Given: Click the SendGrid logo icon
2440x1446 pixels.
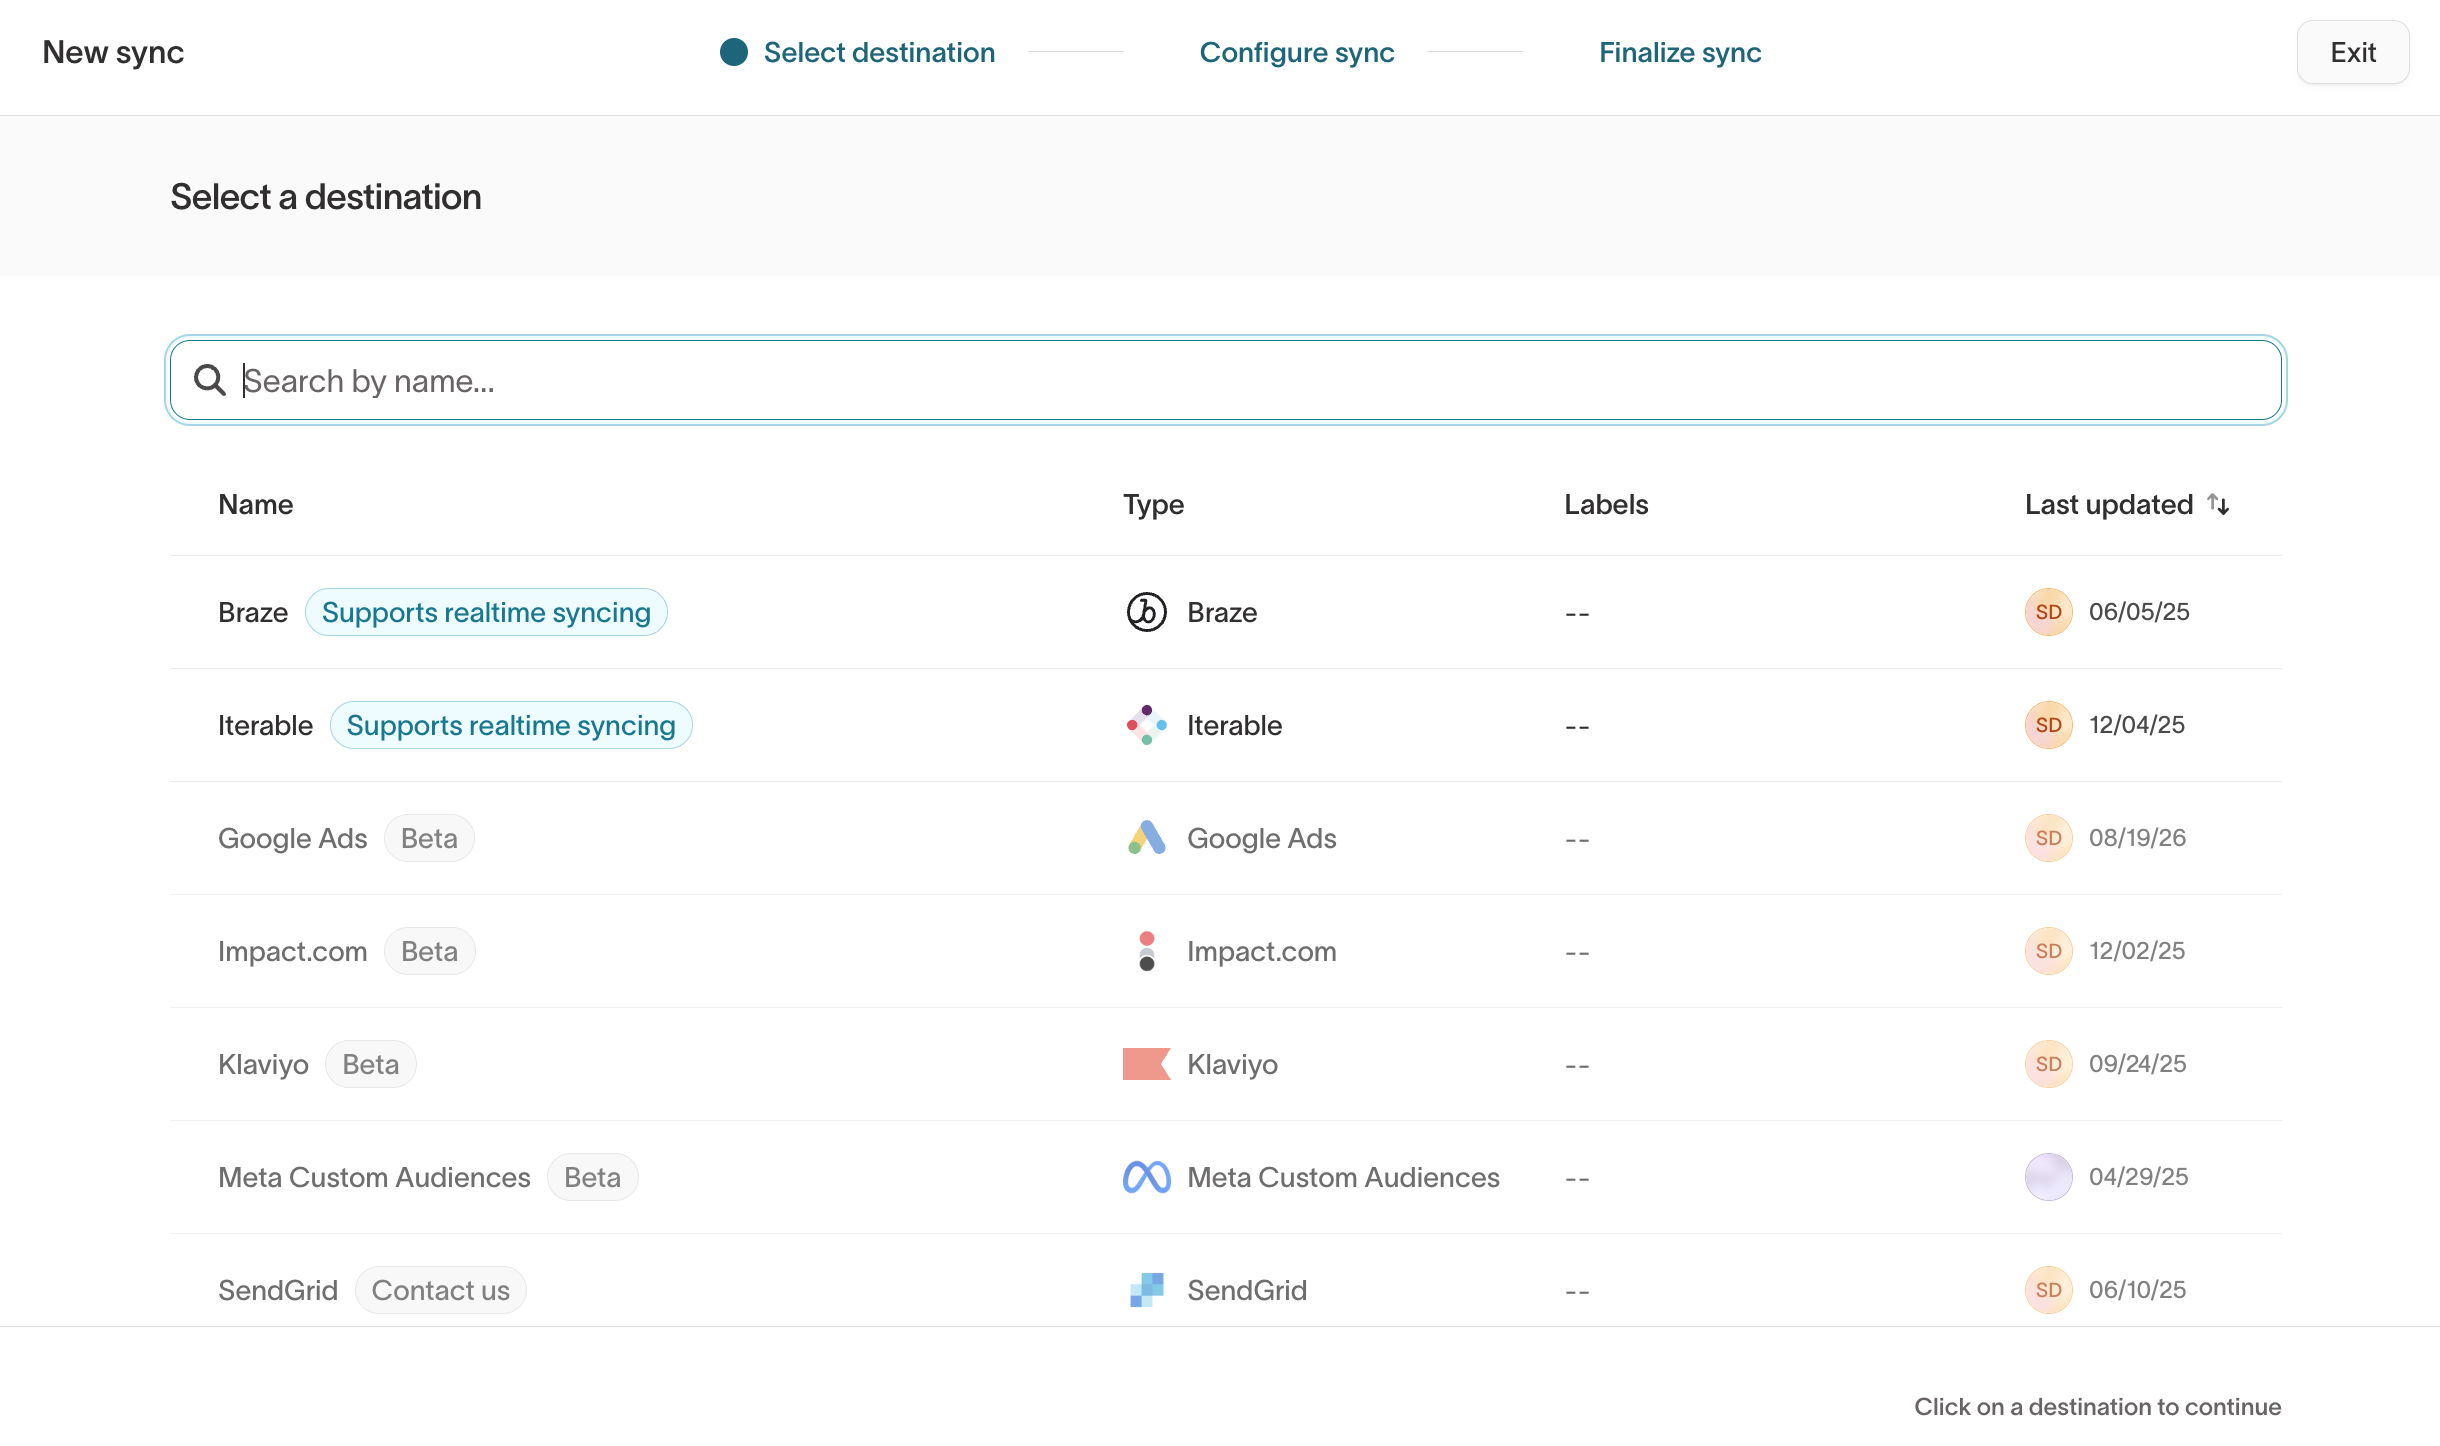Looking at the screenshot, I should [1146, 1290].
